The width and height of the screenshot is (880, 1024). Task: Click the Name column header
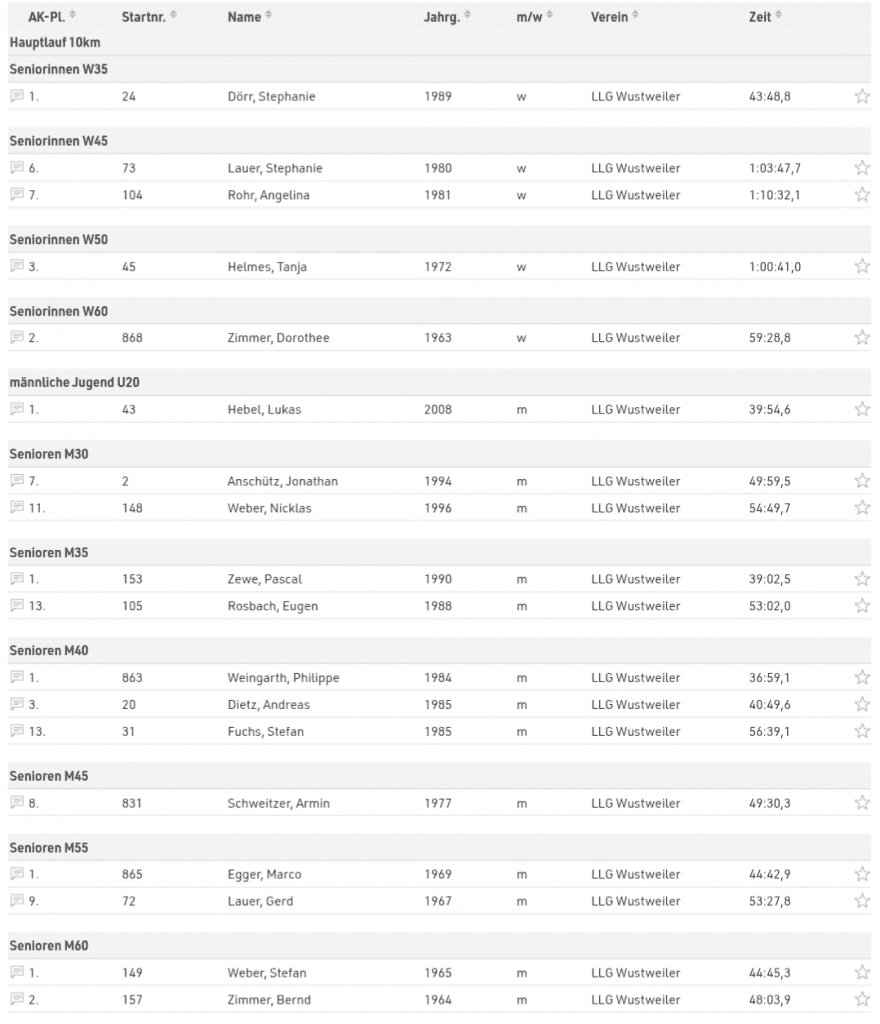click(x=244, y=17)
